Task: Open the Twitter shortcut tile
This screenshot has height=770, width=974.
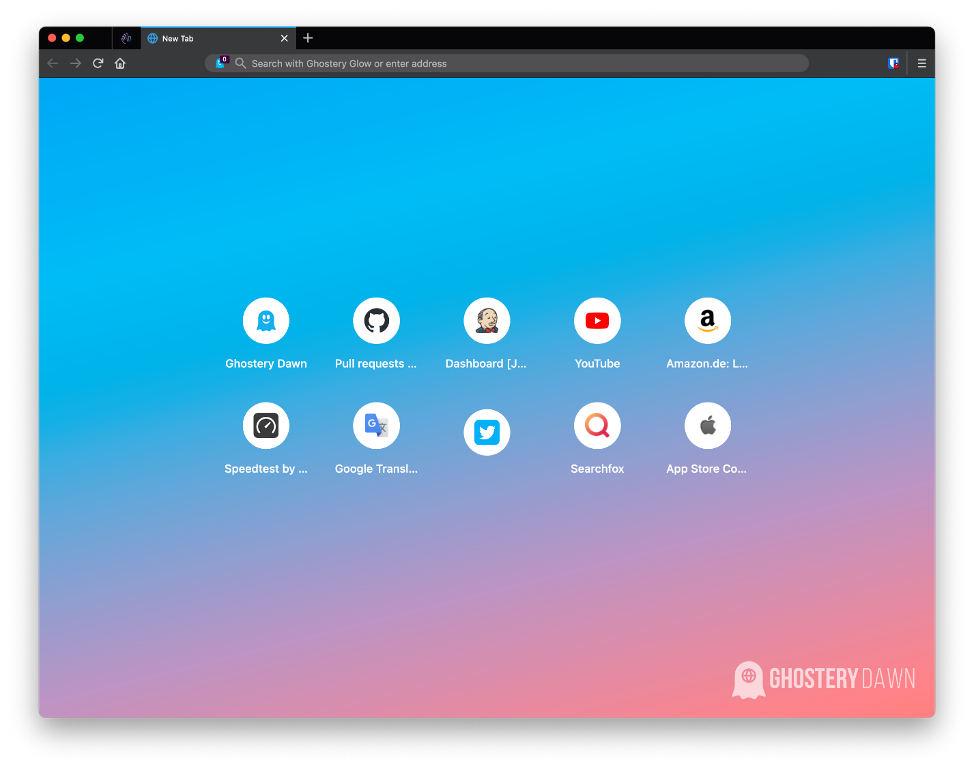Action: [x=487, y=432]
